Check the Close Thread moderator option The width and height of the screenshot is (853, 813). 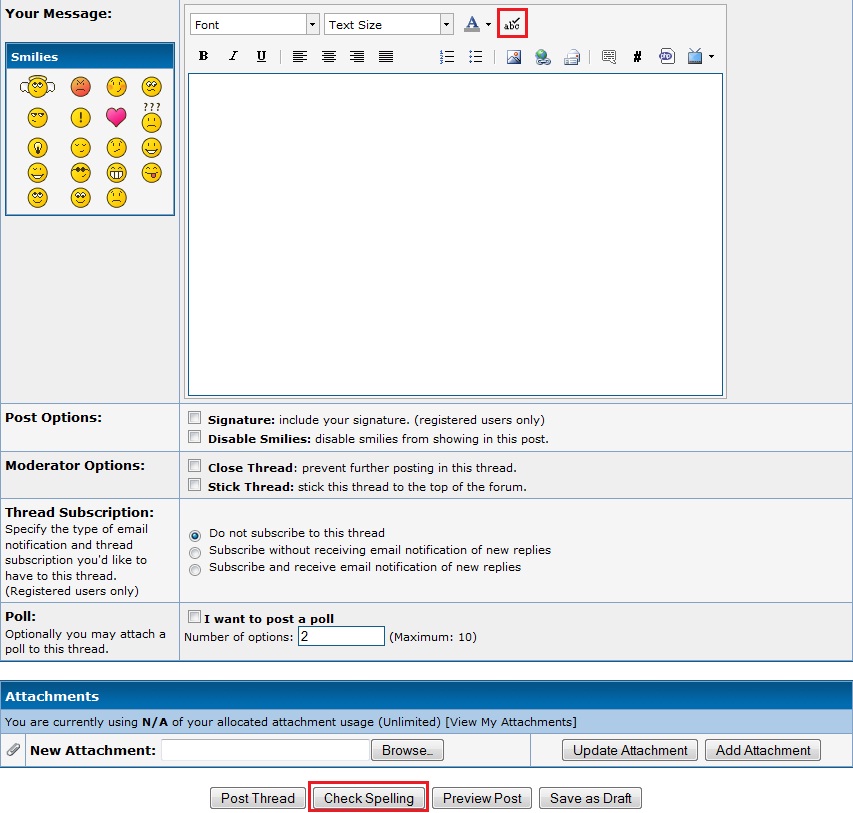pos(195,466)
